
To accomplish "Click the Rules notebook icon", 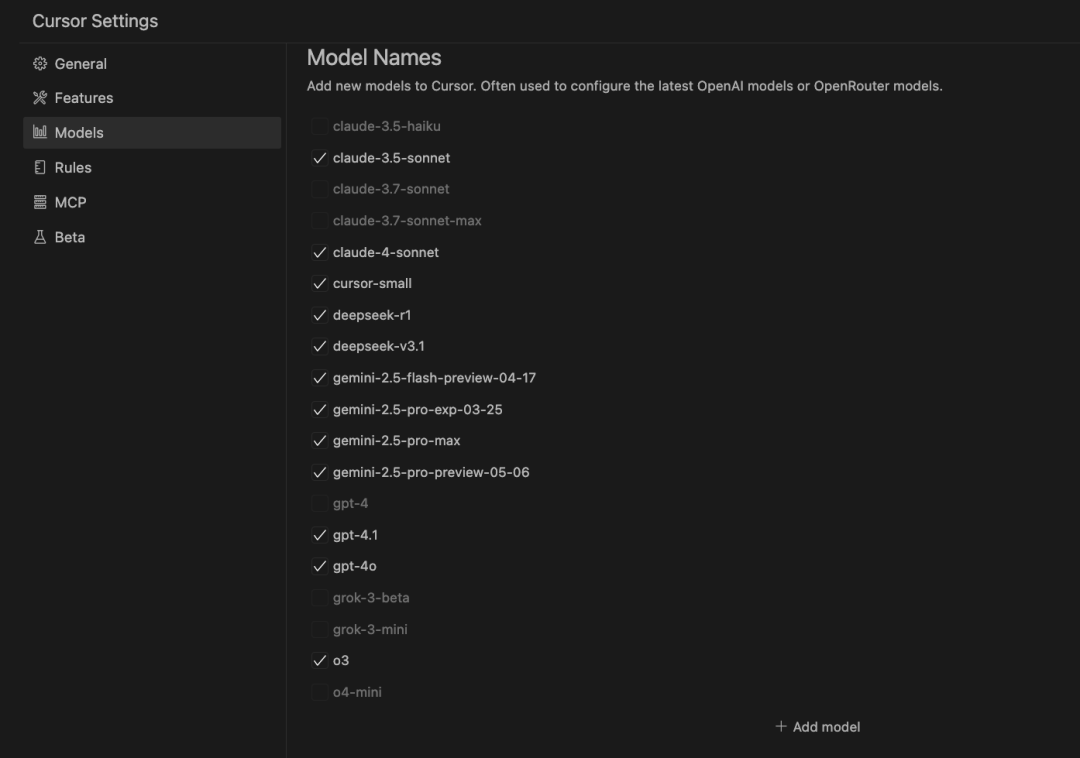I will coord(40,167).
